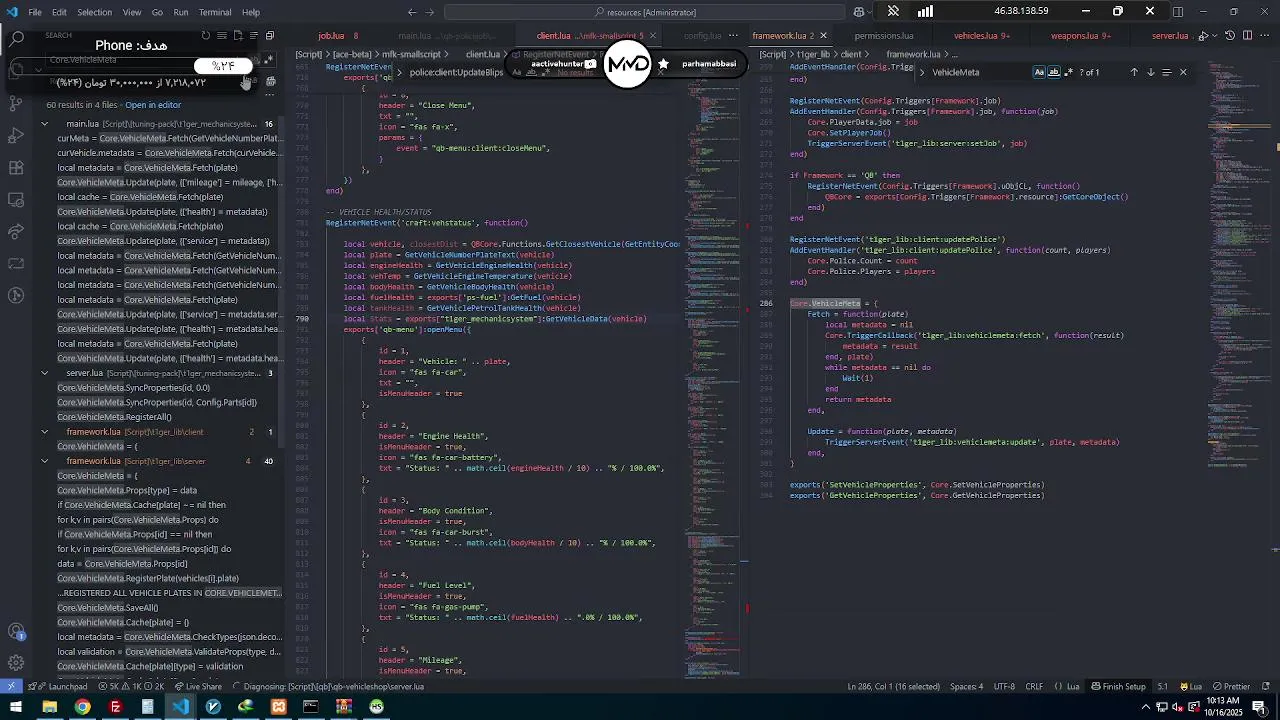
Task: Open more actions of right editor group
Action: (1264, 36)
